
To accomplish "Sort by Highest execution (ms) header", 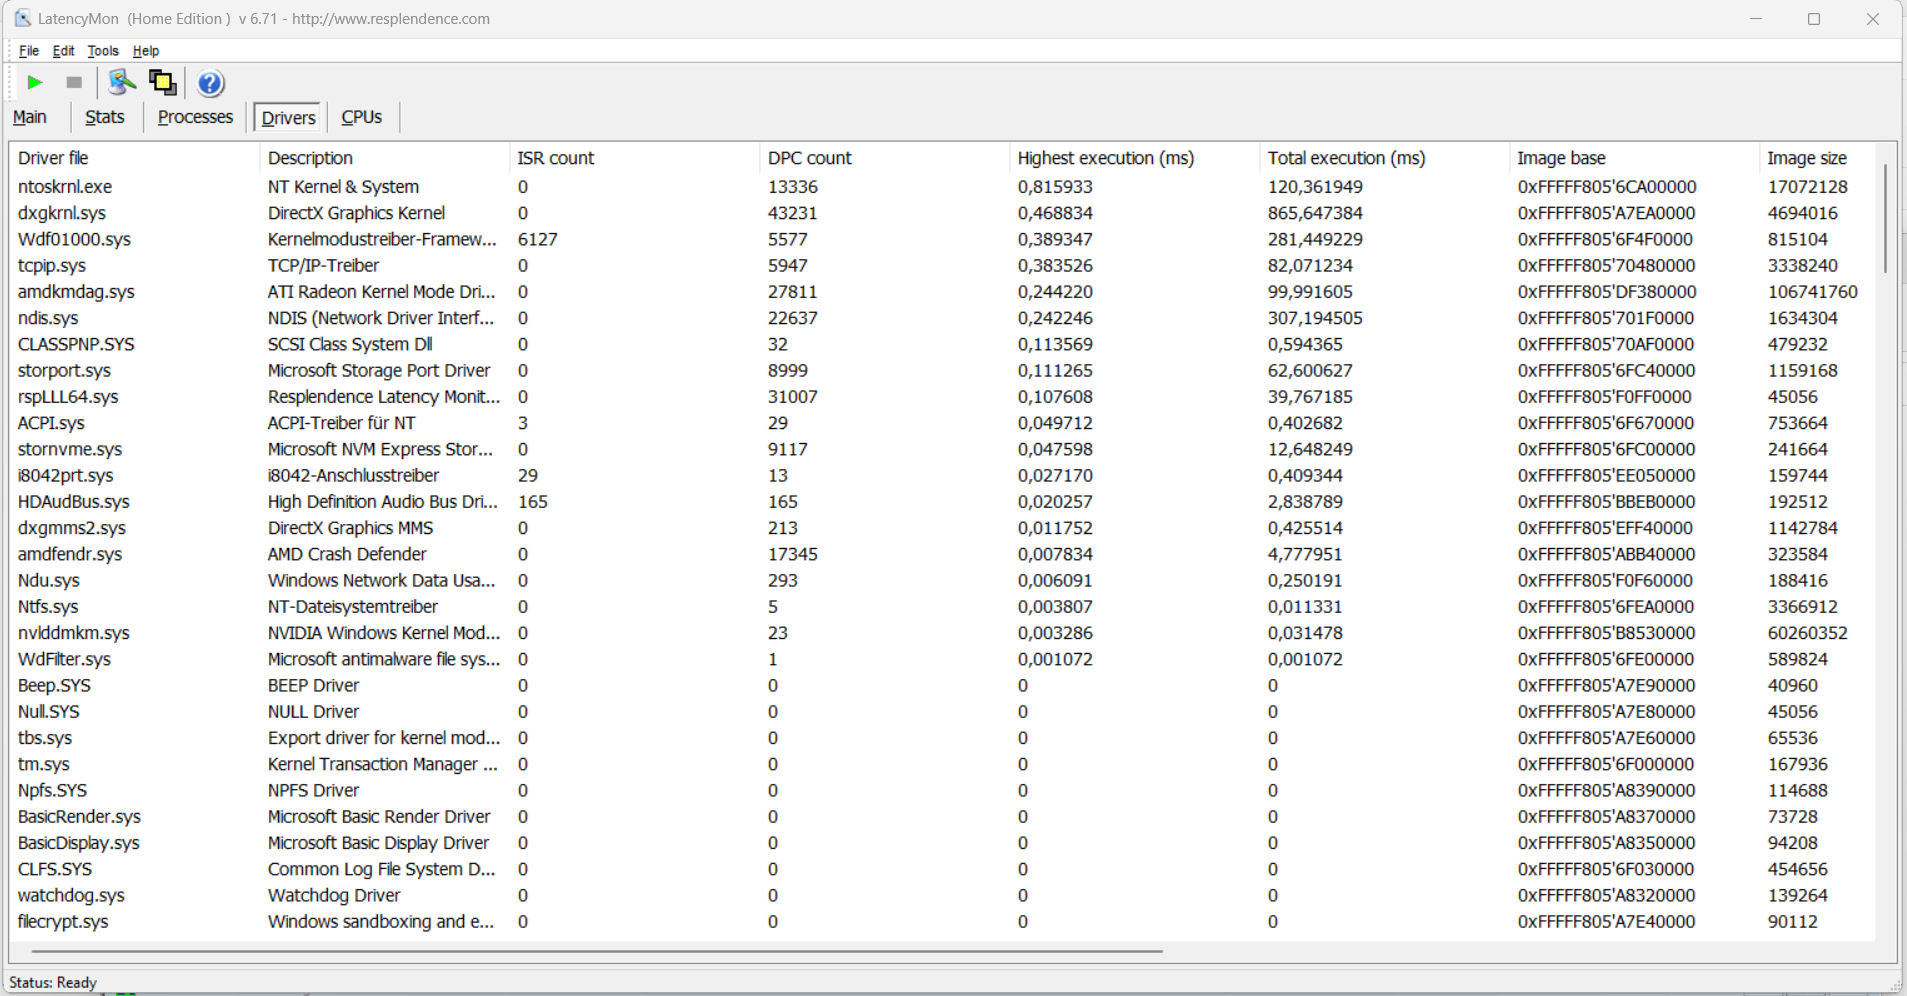I will [x=1134, y=158].
